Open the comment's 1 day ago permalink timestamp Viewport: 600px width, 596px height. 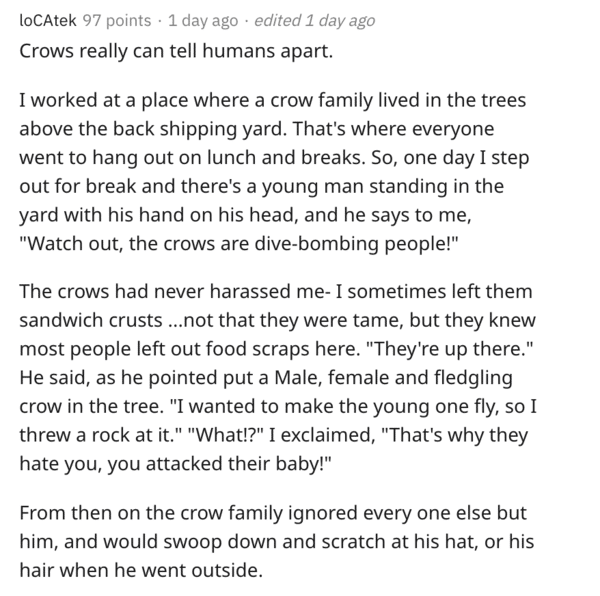pos(203,21)
